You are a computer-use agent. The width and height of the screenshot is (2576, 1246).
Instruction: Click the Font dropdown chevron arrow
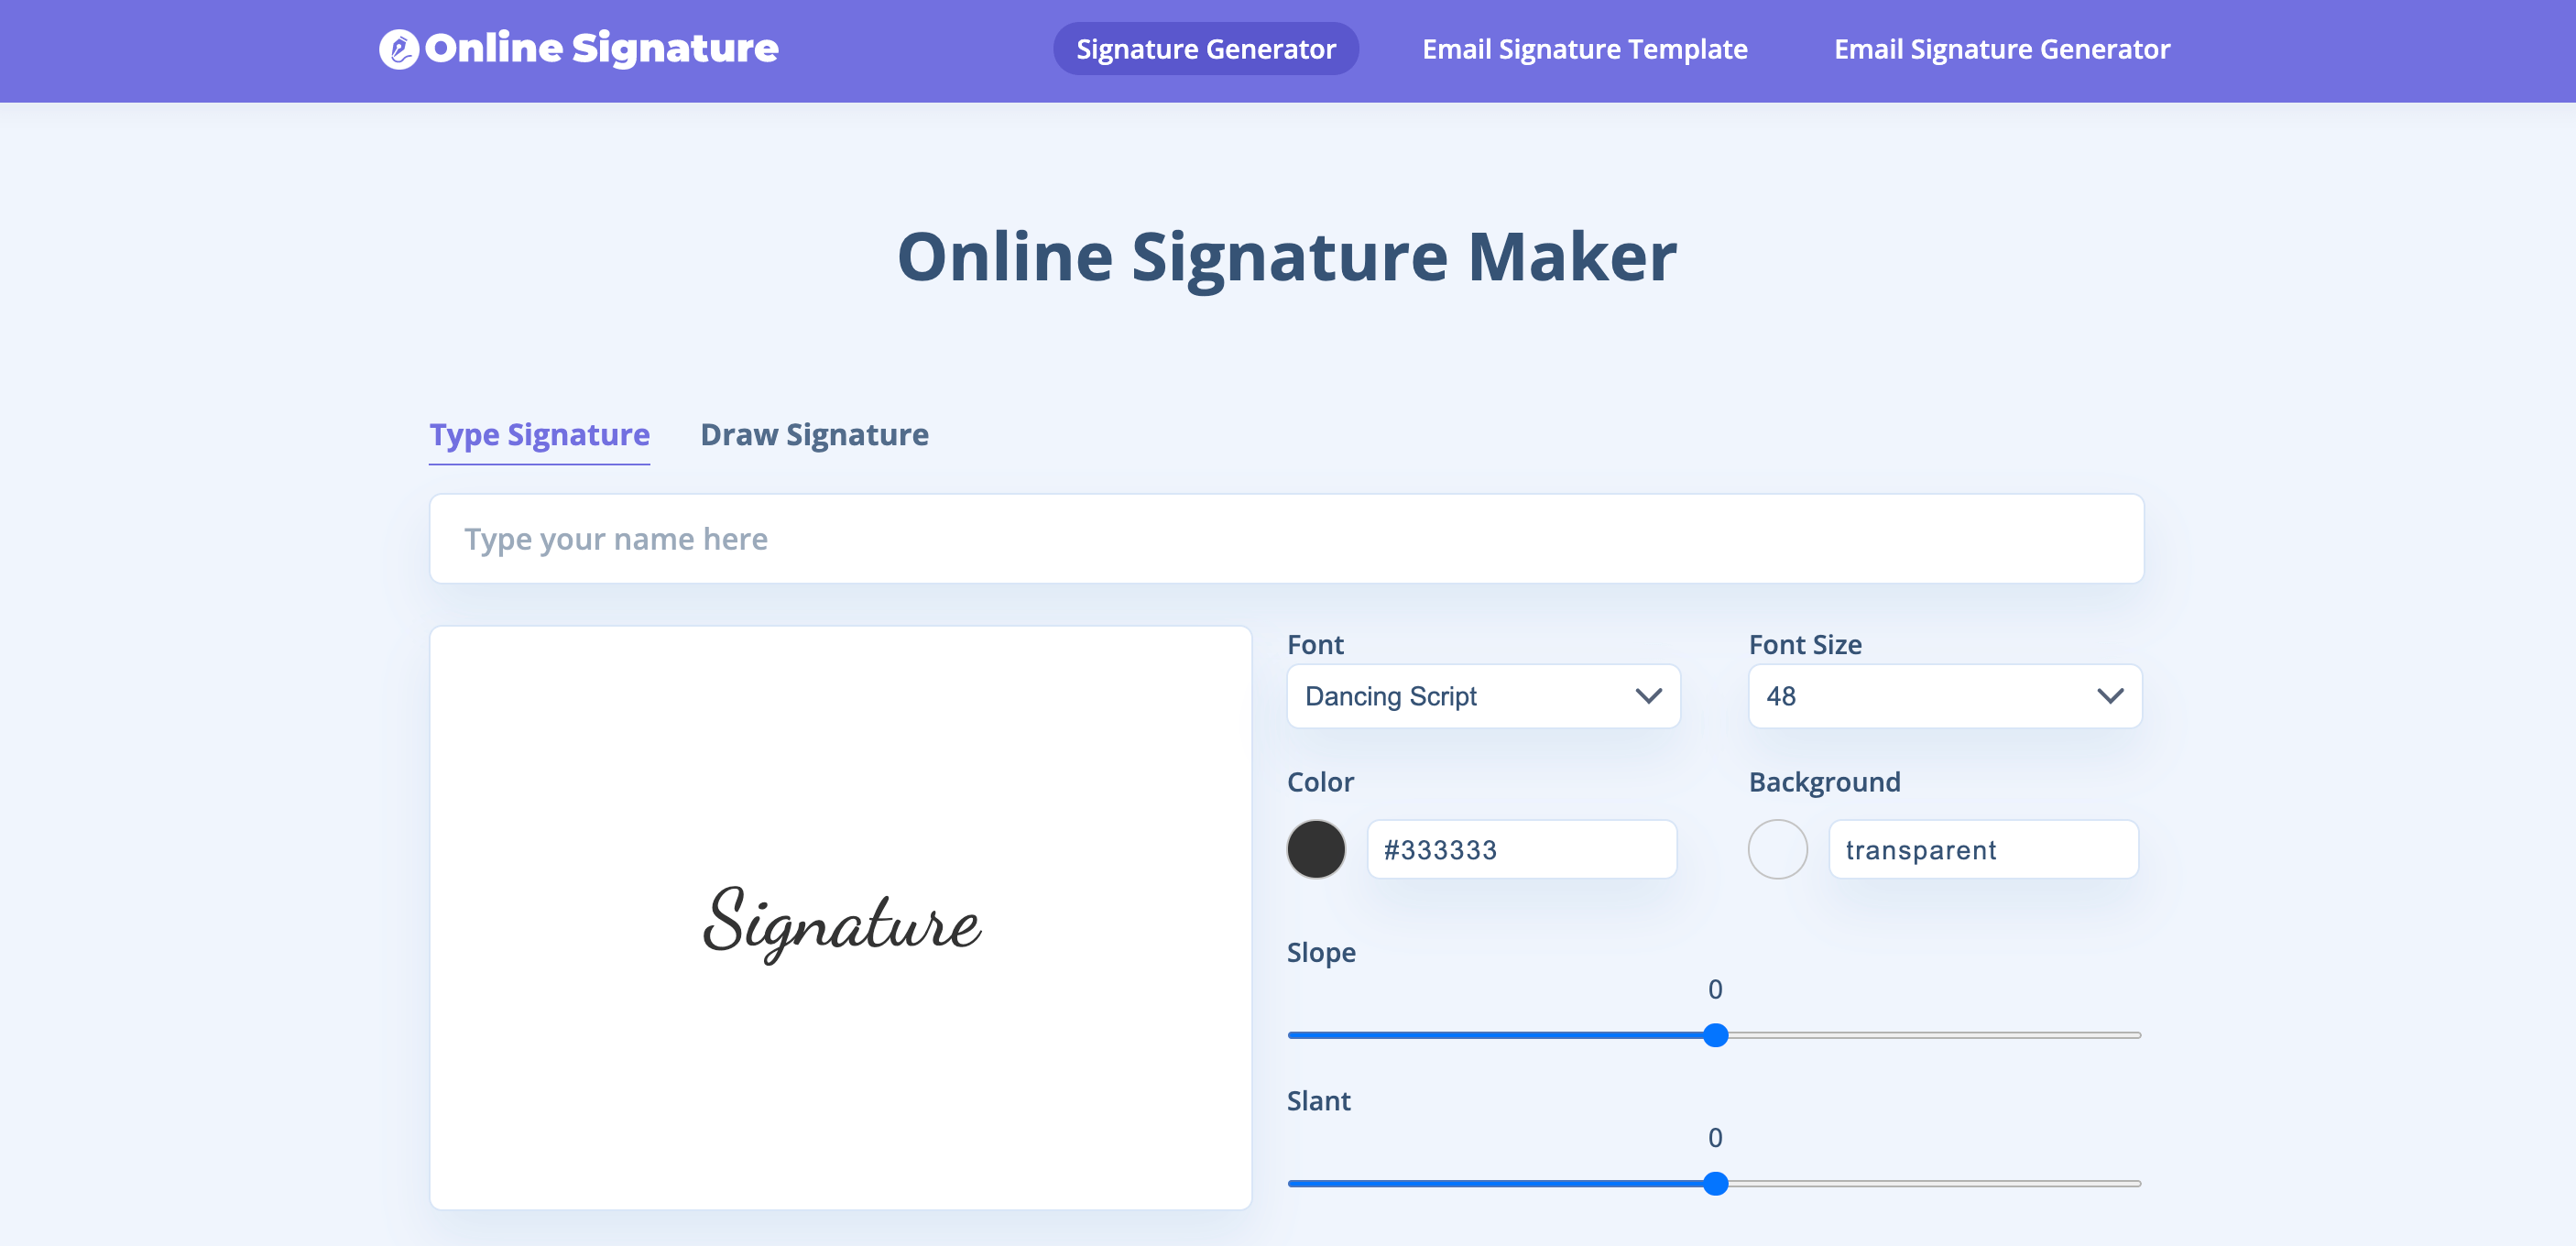(x=1648, y=696)
